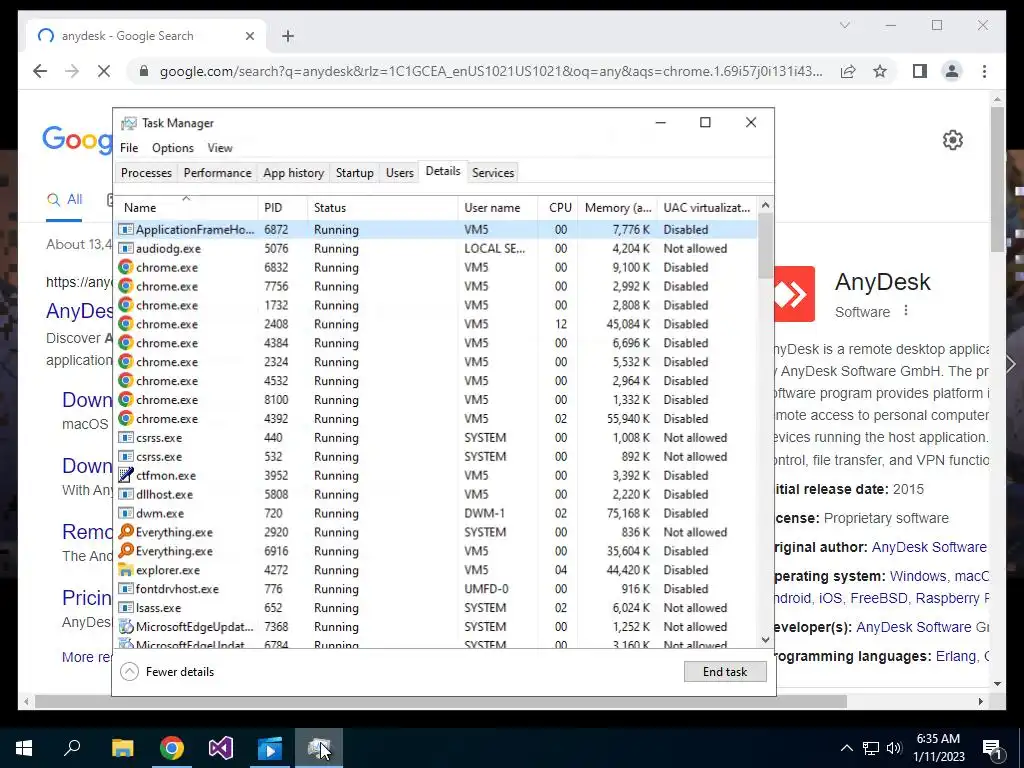Viewport: 1024px width, 768px height.
Task: Open the Windows operating system link
Action: coord(918,576)
